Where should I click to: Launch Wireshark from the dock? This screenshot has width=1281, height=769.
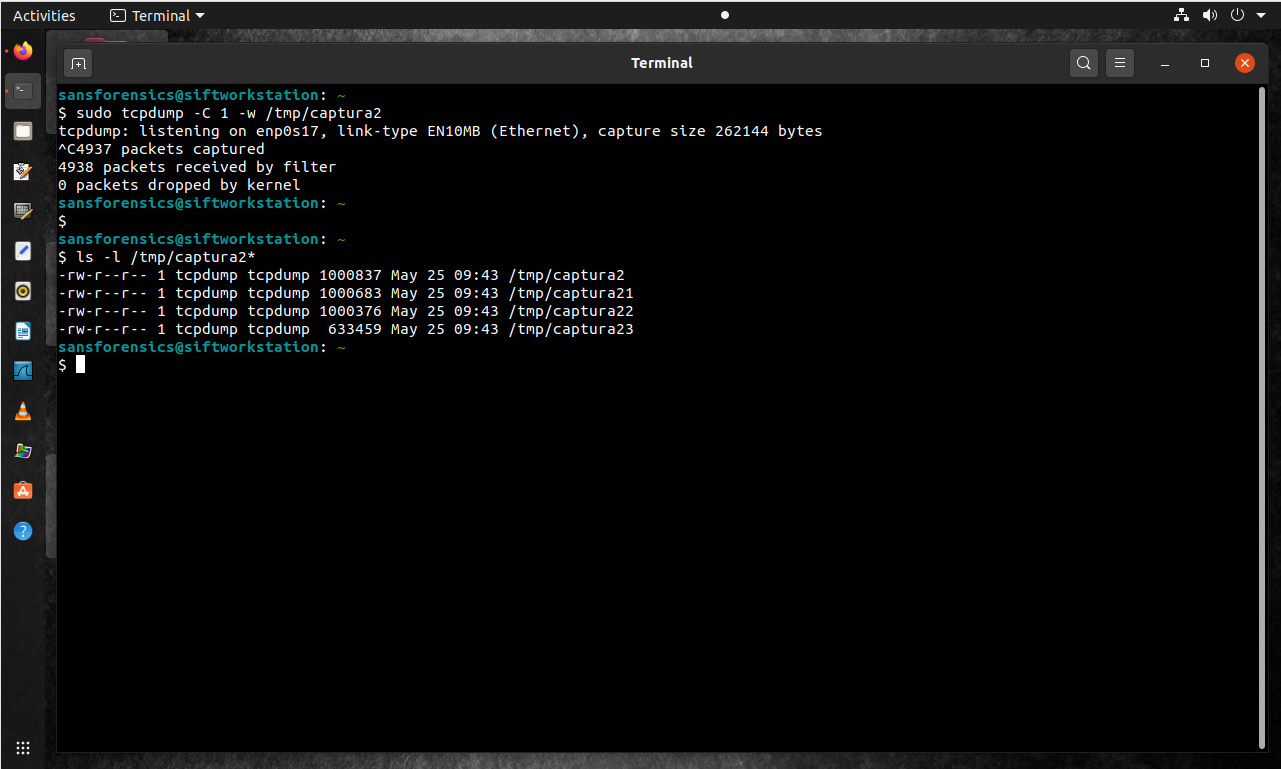[x=23, y=371]
